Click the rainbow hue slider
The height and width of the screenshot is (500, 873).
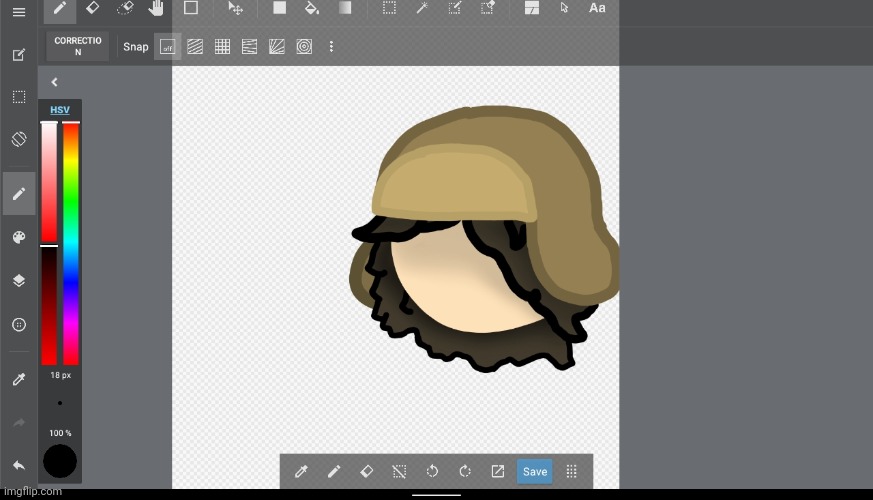[x=71, y=243]
